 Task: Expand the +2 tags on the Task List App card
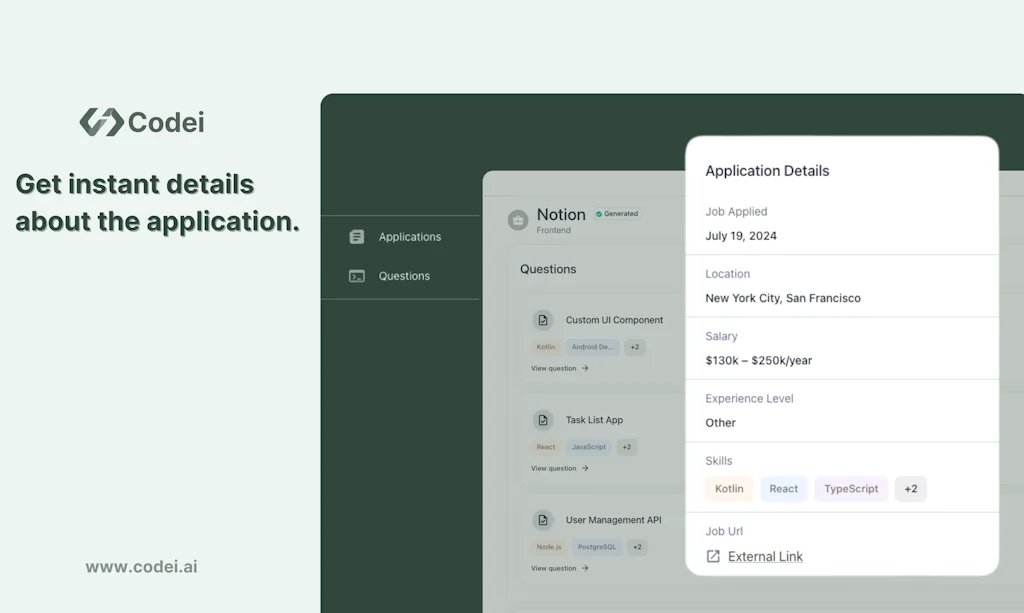626,447
